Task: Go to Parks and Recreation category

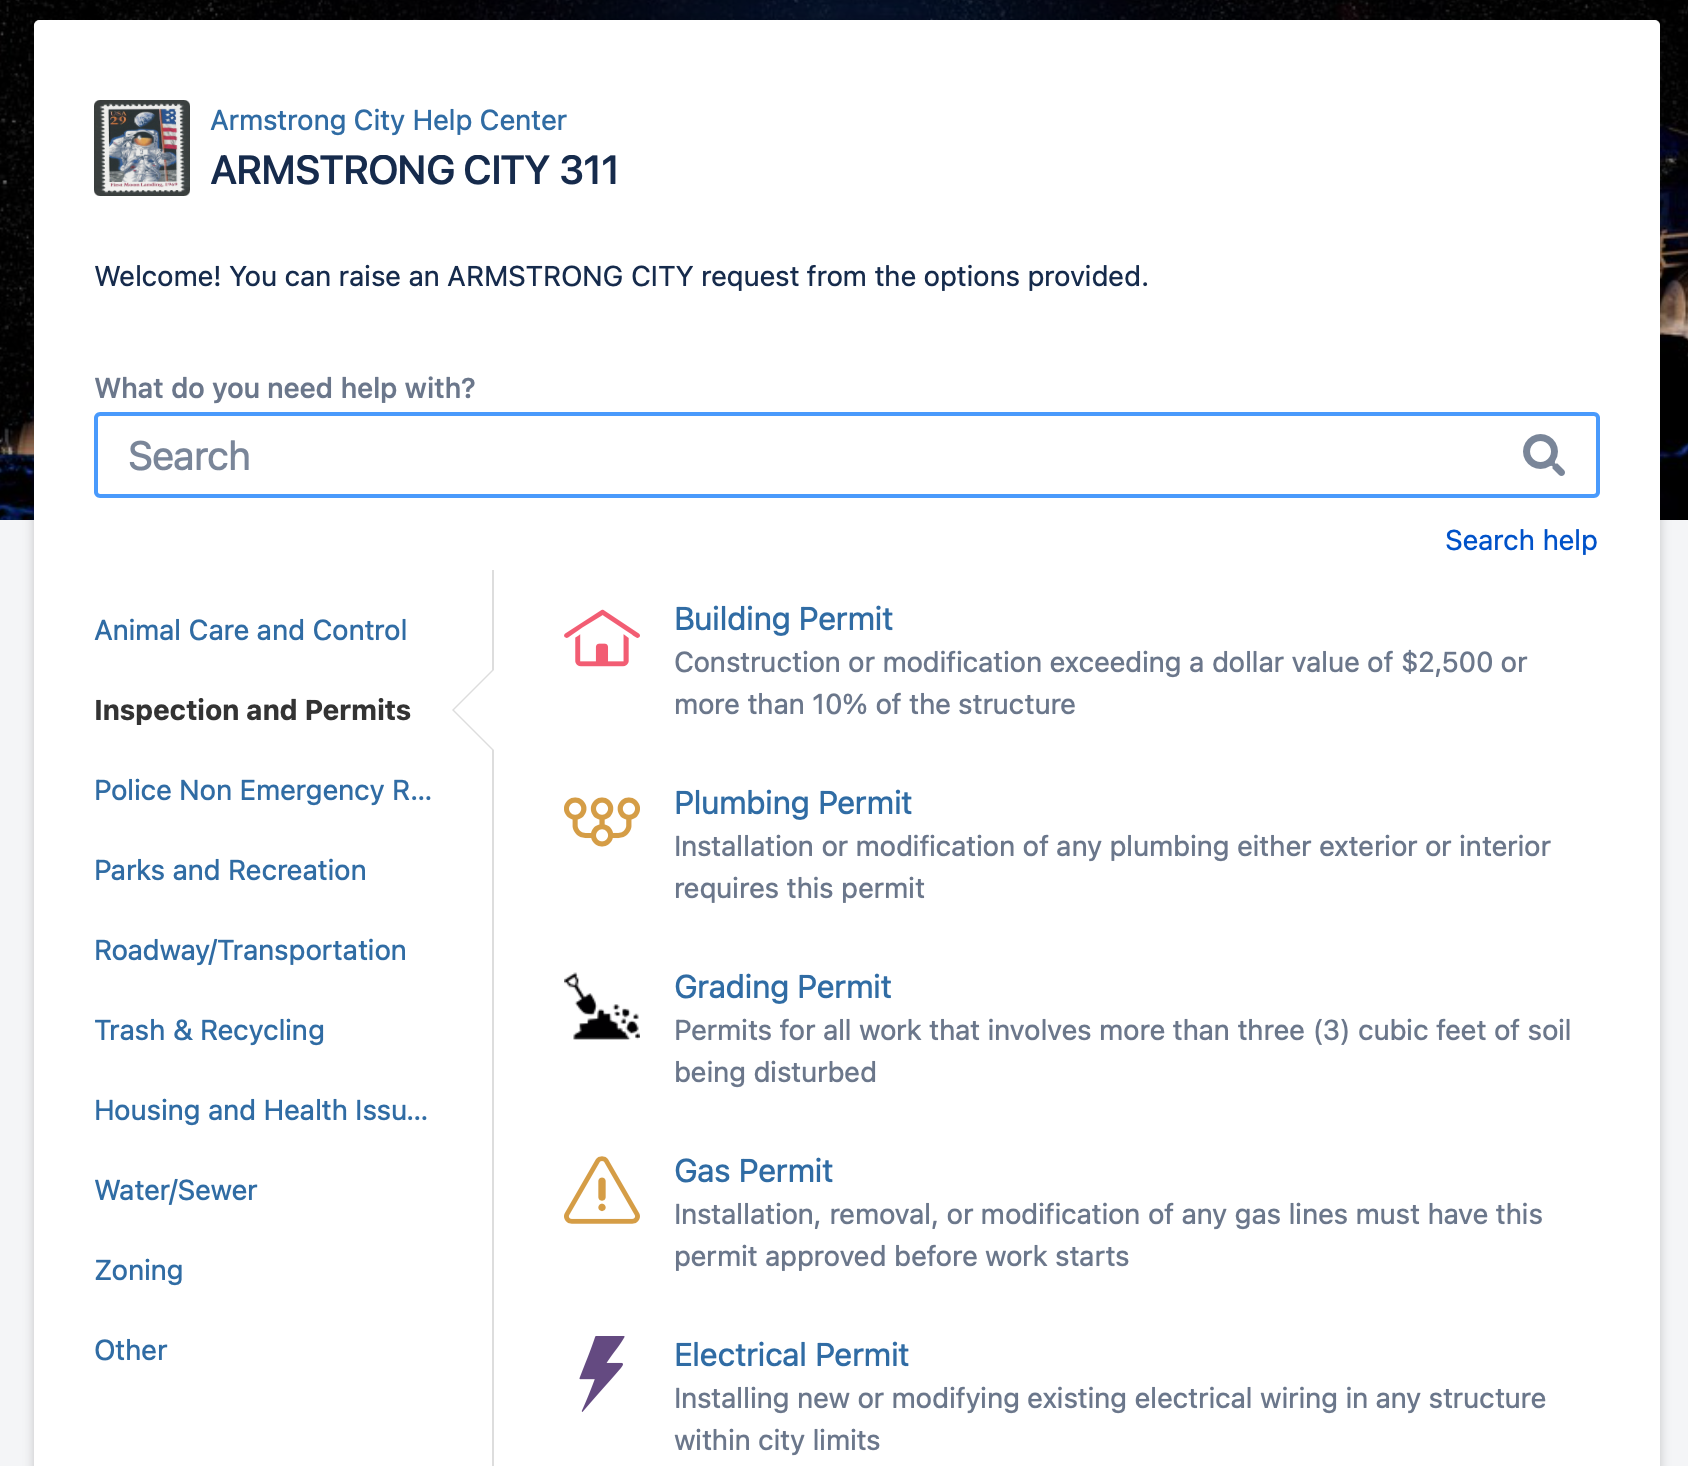Action: 230,870
